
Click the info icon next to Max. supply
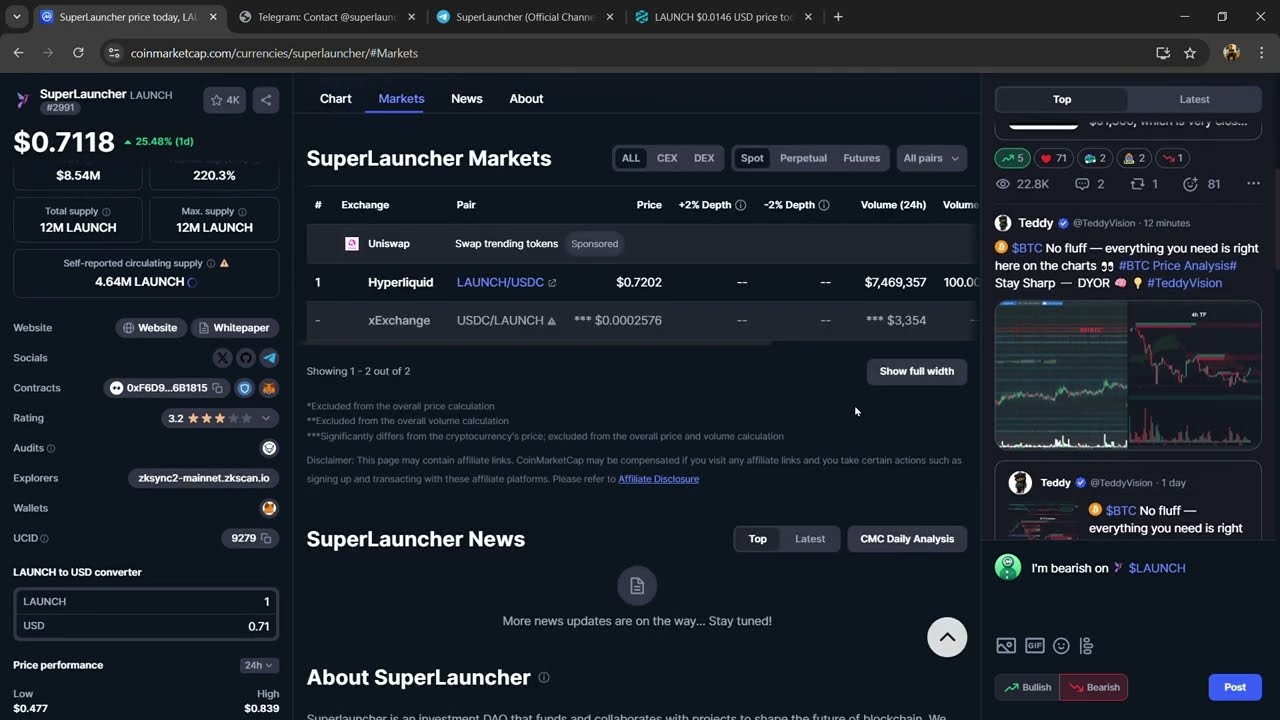(x=242, y=212)
